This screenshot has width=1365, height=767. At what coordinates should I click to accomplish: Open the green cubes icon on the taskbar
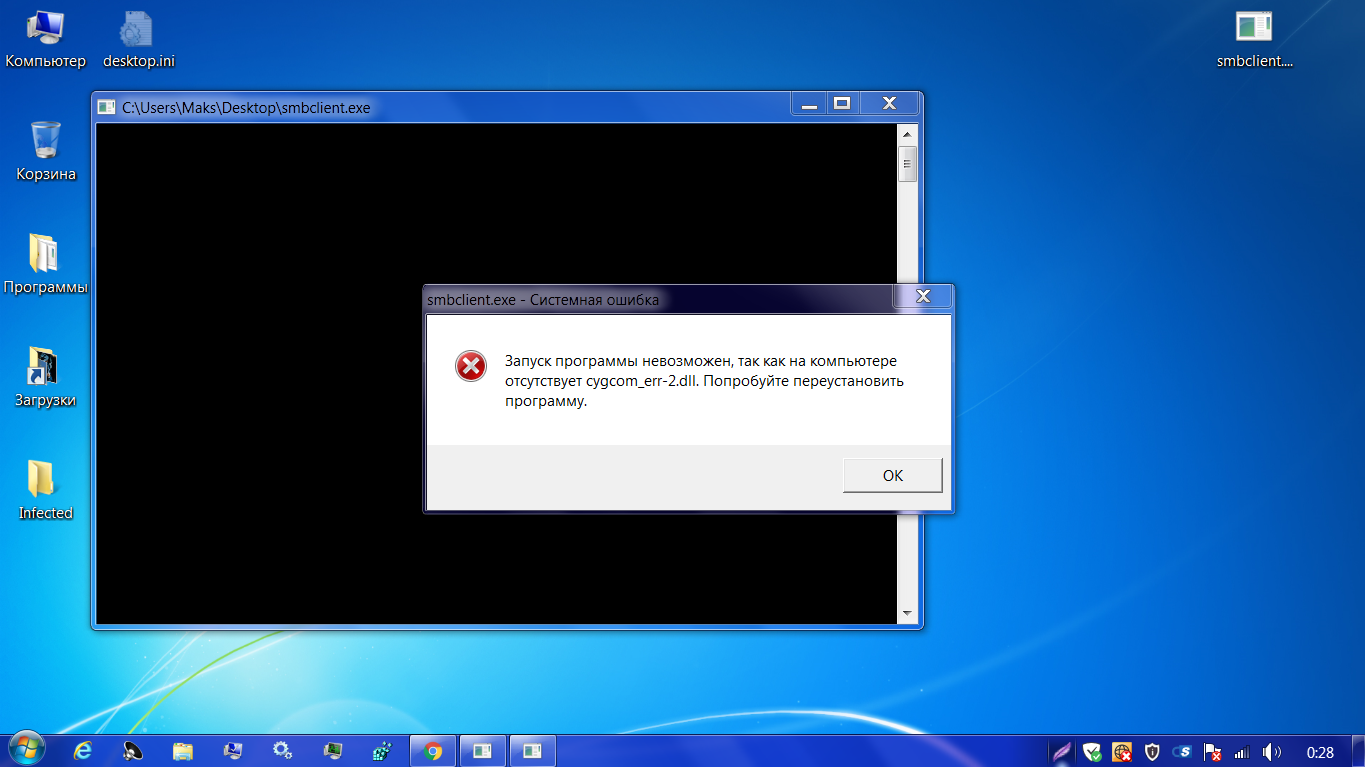coord(382,751)
